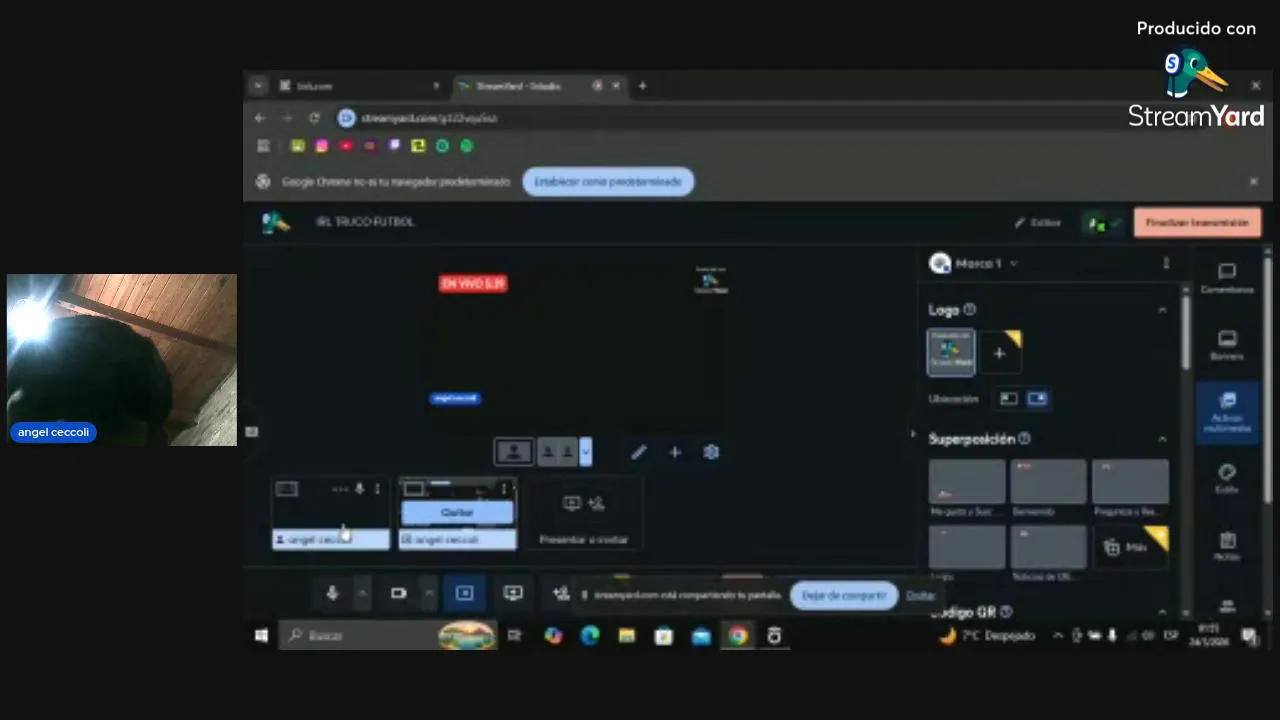
Task: Open the Activos multimedia sidebar panel
Action: point(1227,412)
